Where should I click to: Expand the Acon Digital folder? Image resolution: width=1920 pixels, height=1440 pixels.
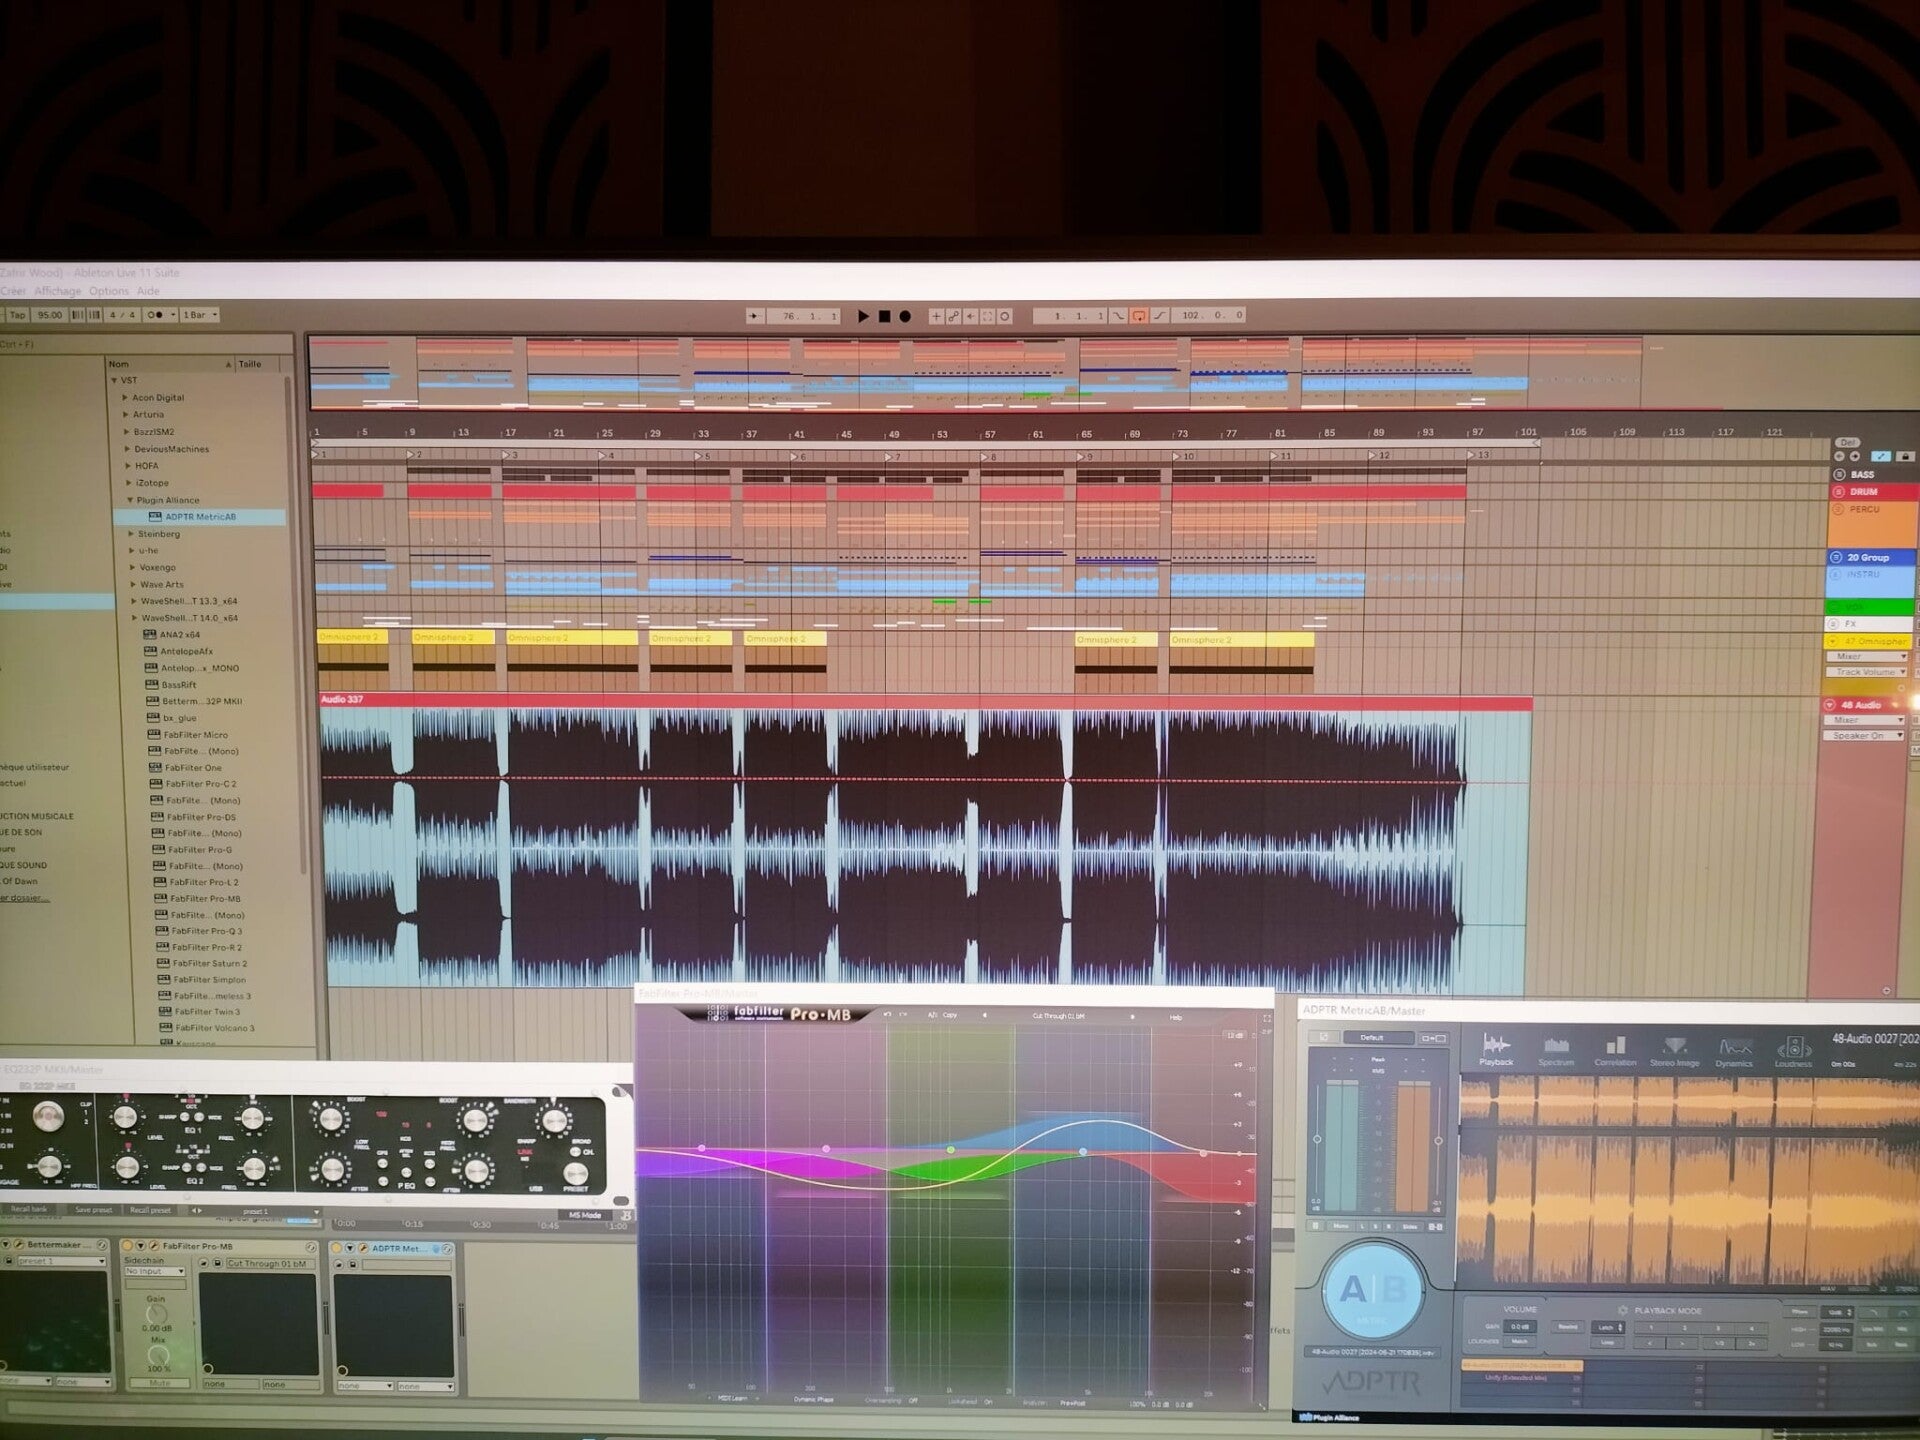126,398
